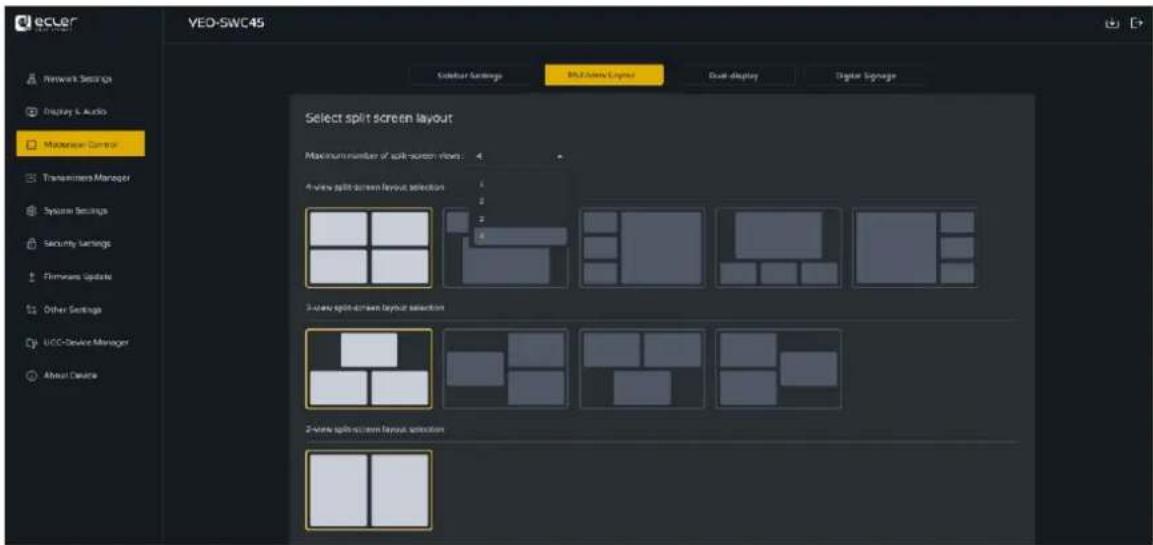Viewport: 1153px width, 545px height.
Task: Open the Firmware Update page
Action: point(80,277)
